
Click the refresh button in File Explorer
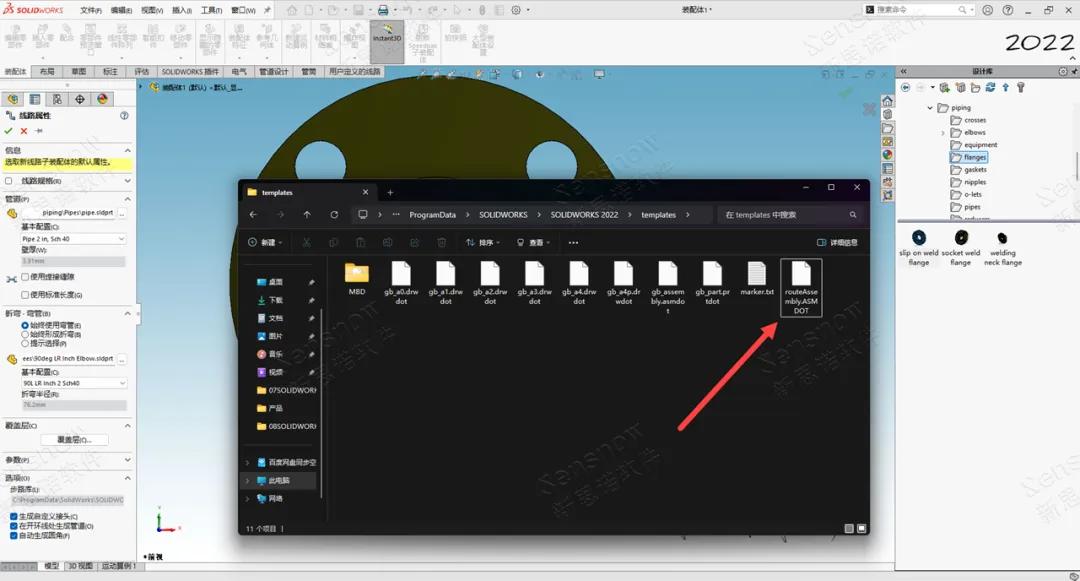coord(334,214)
